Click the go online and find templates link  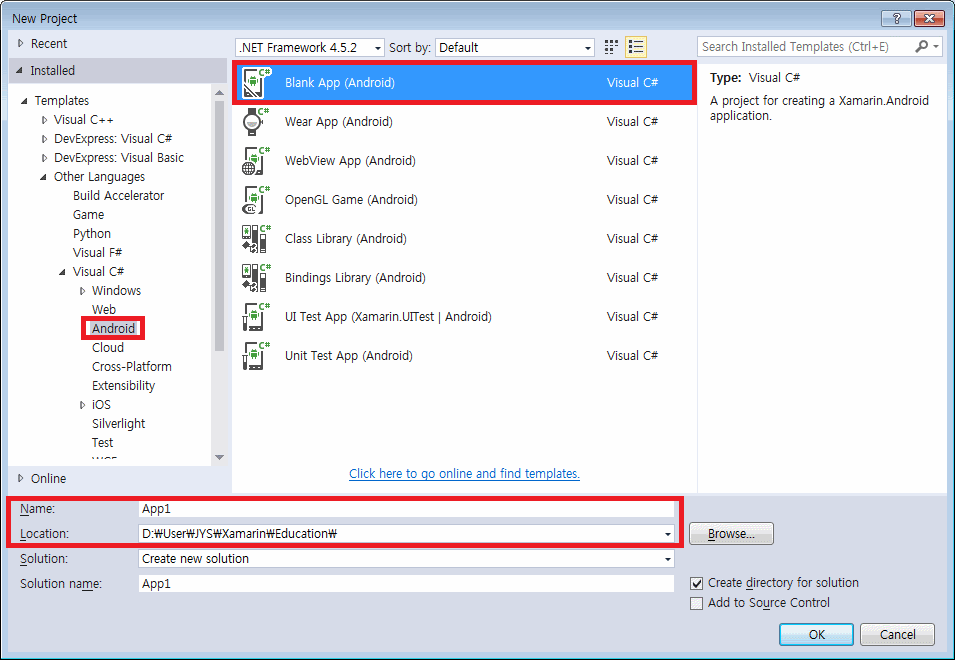coord(464,474)
